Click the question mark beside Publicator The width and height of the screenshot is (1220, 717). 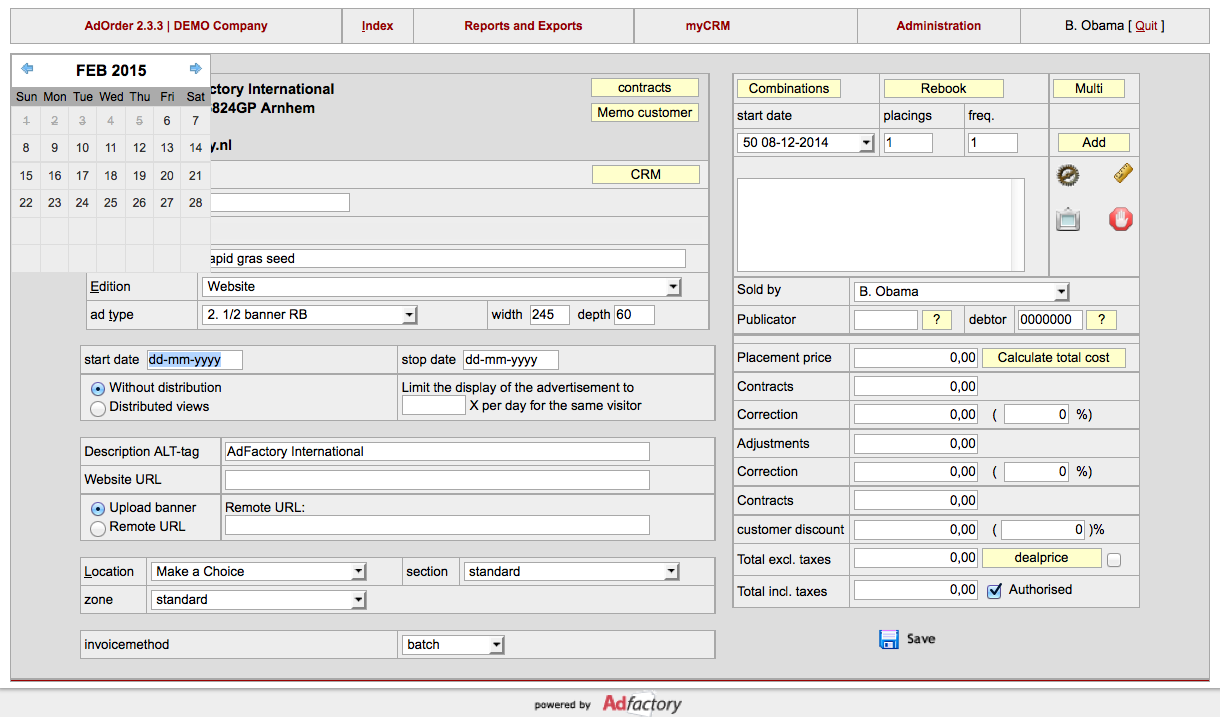click(936, 320)
